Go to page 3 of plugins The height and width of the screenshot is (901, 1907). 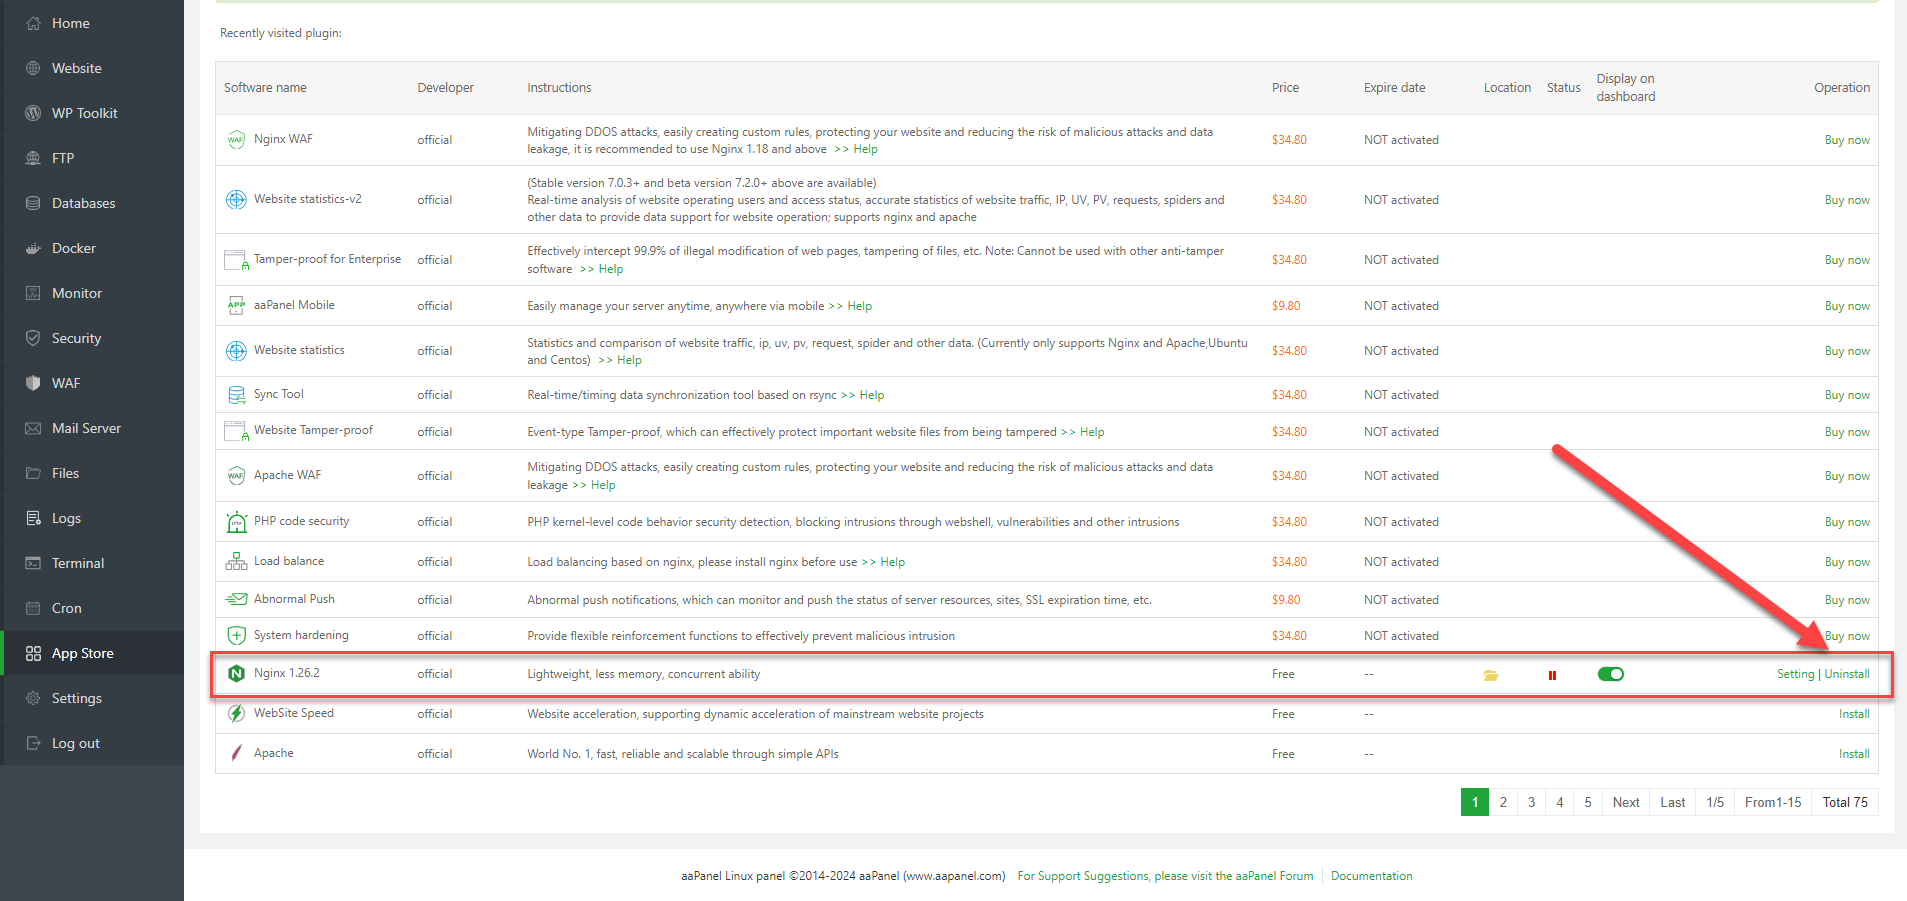(x=1531, y=802)
